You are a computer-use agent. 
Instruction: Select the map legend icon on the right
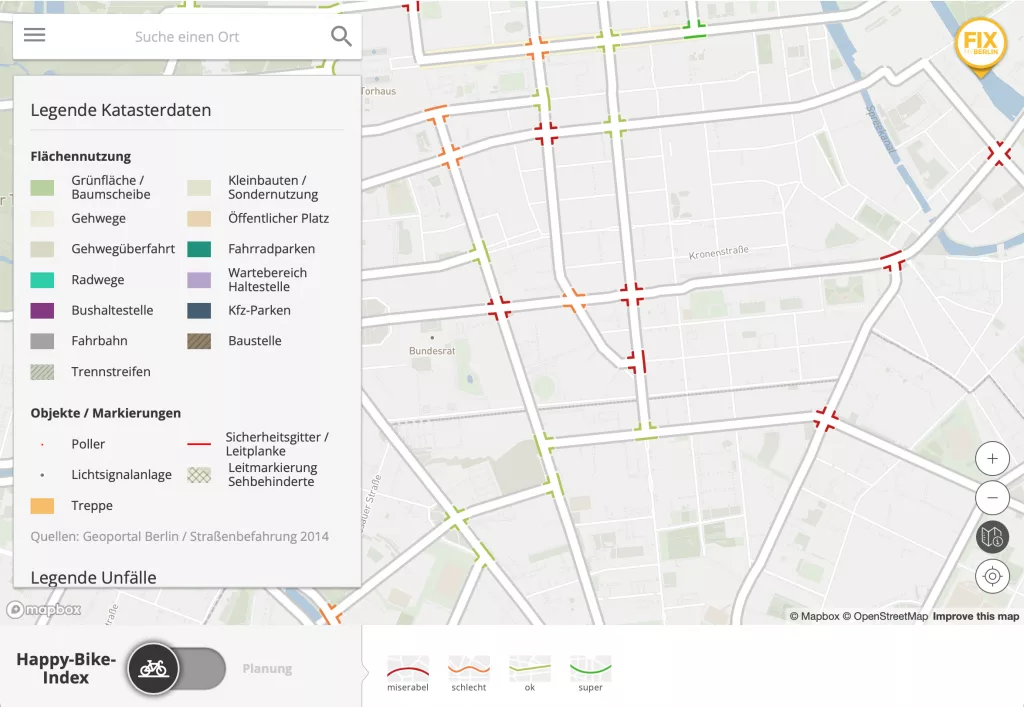(992, 537)
